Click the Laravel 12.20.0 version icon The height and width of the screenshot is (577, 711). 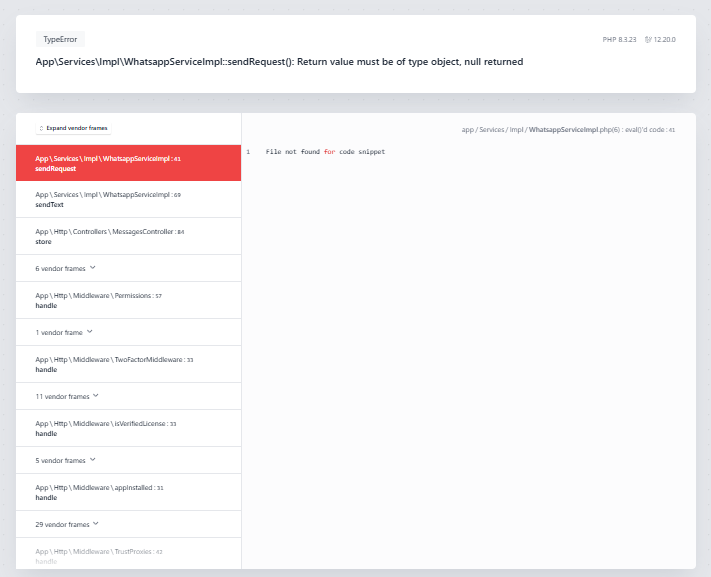click(x=648, y=40)
